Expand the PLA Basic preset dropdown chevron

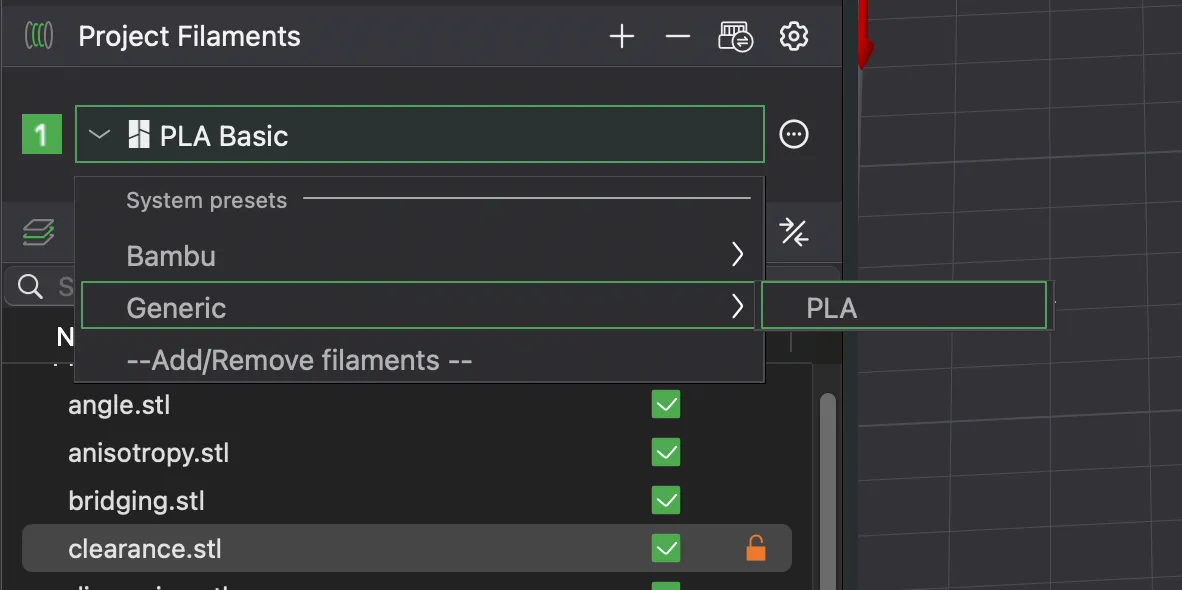click(x=99, y=133)
